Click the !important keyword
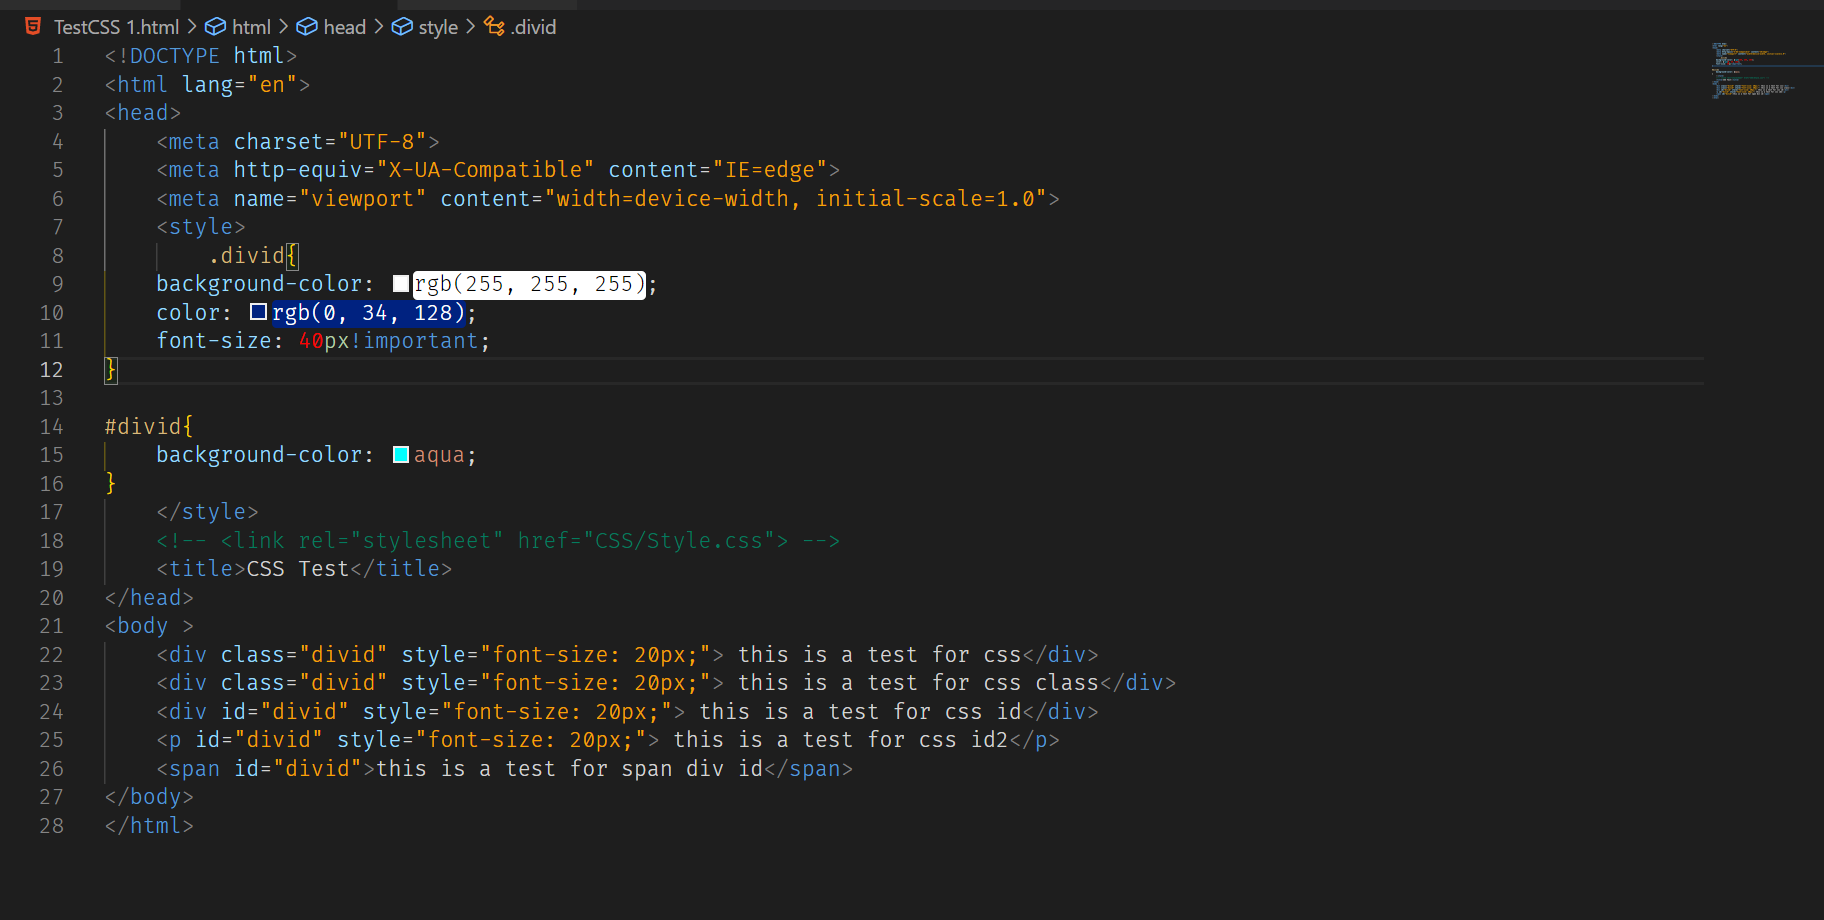The image size is (1824, 920). pyautogui.click(x=414, y=341)
